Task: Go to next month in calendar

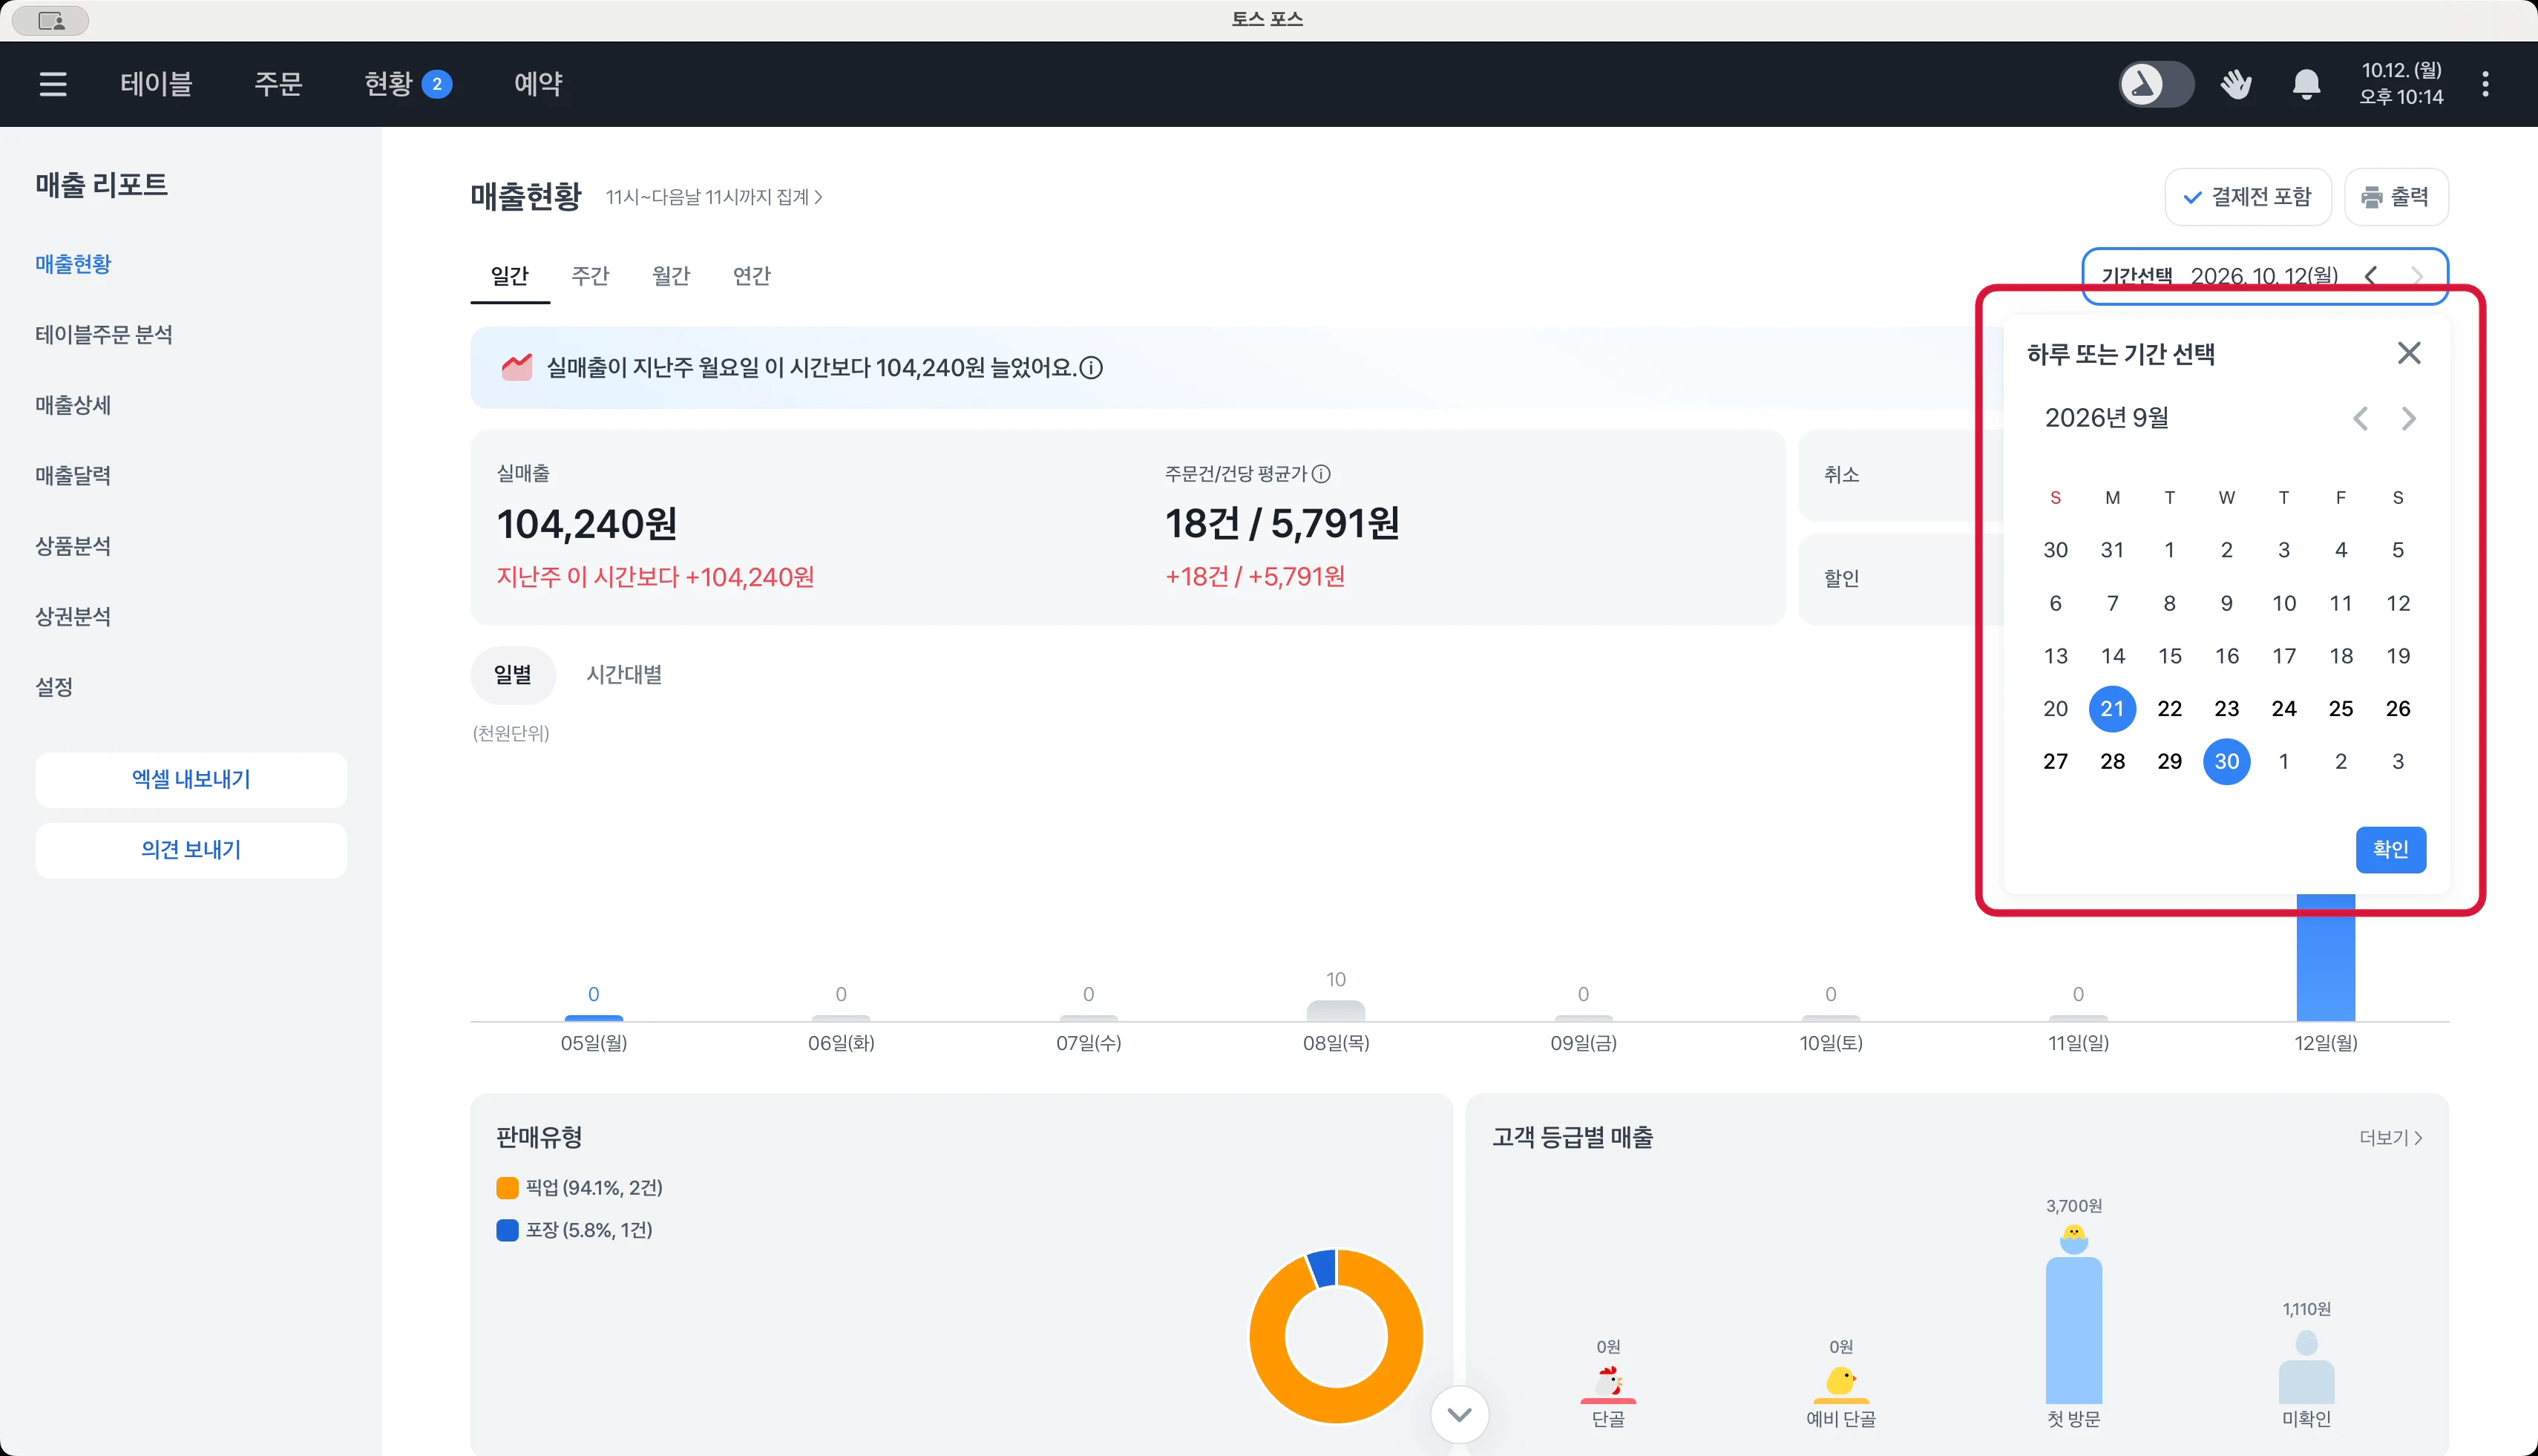Action: (2409, 418)
